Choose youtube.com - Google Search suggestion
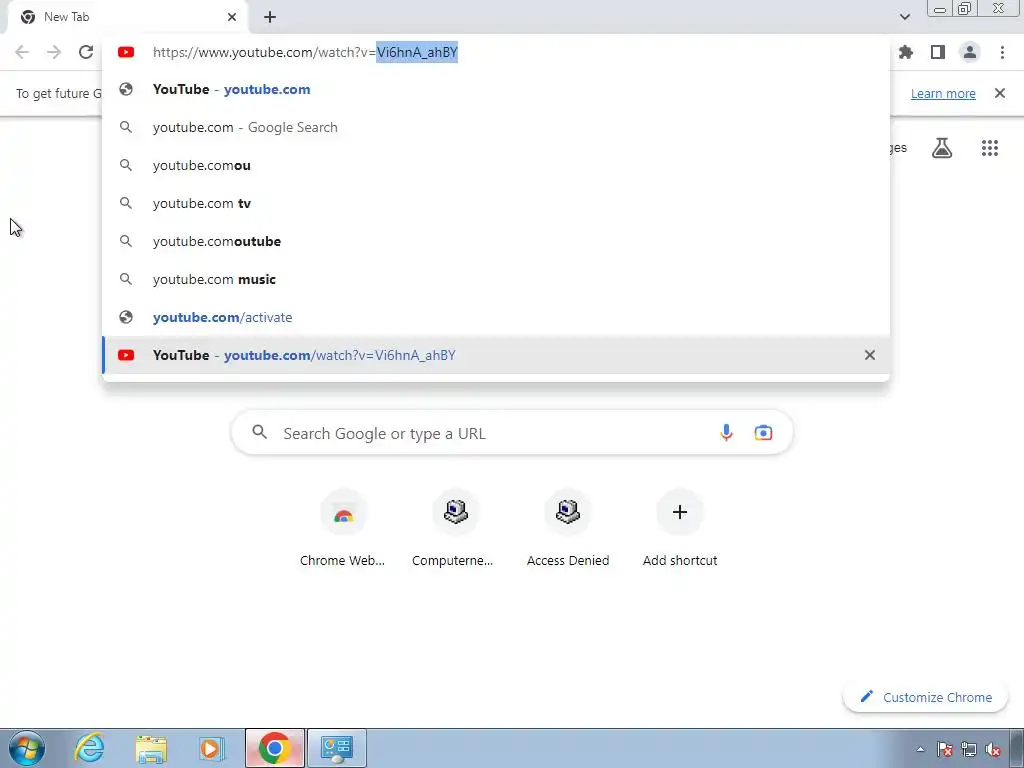This screenshot has width=1024, height=768. (496, 127)
